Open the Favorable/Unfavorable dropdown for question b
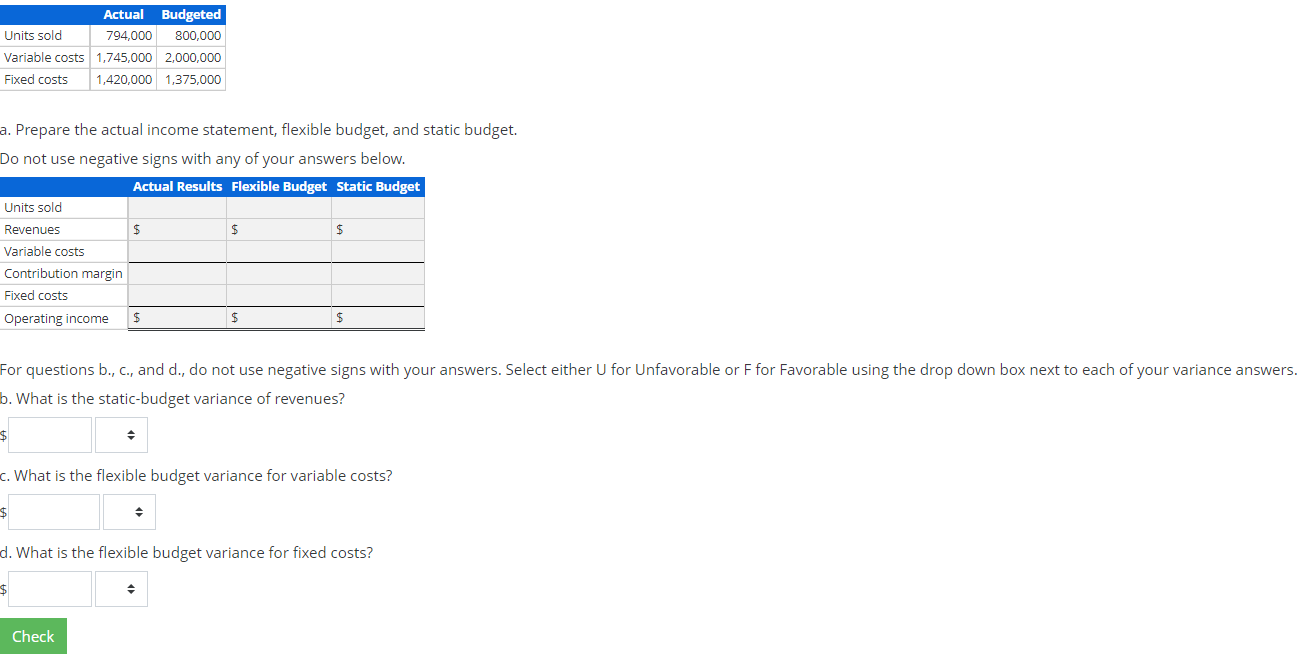1308x655 pixels. coord(120,434)
